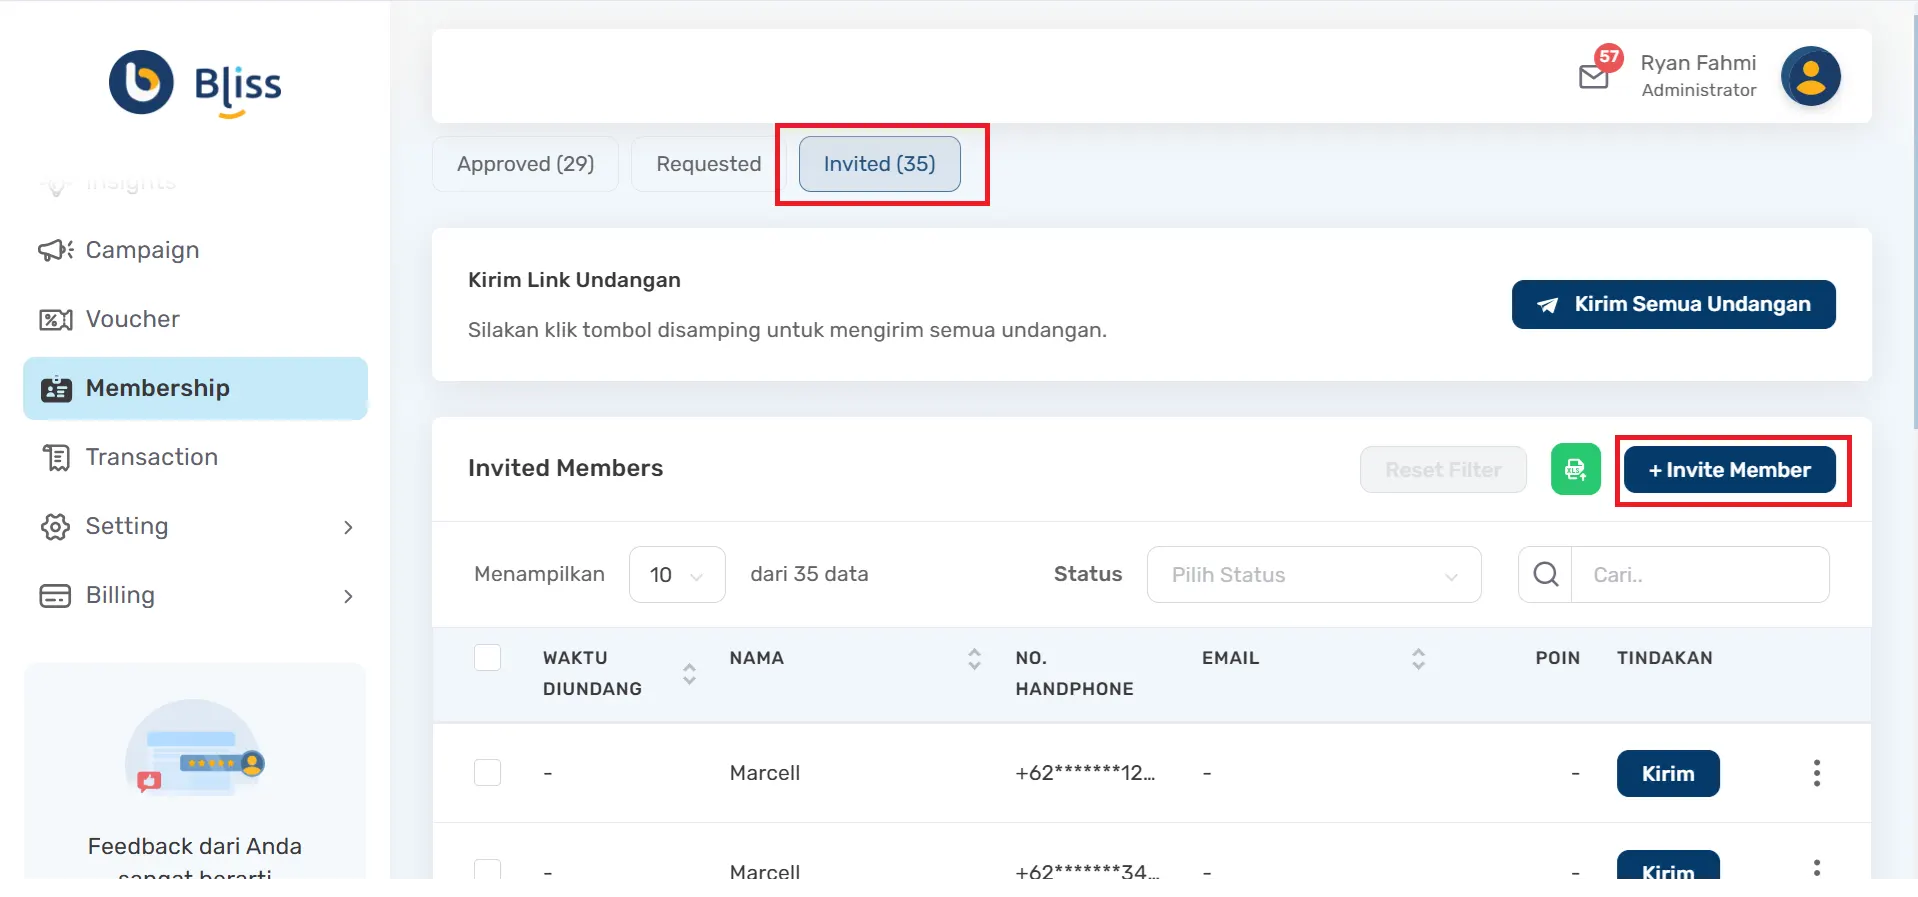Sort by Email column
1918x897 pixels.
[1418, 658]
